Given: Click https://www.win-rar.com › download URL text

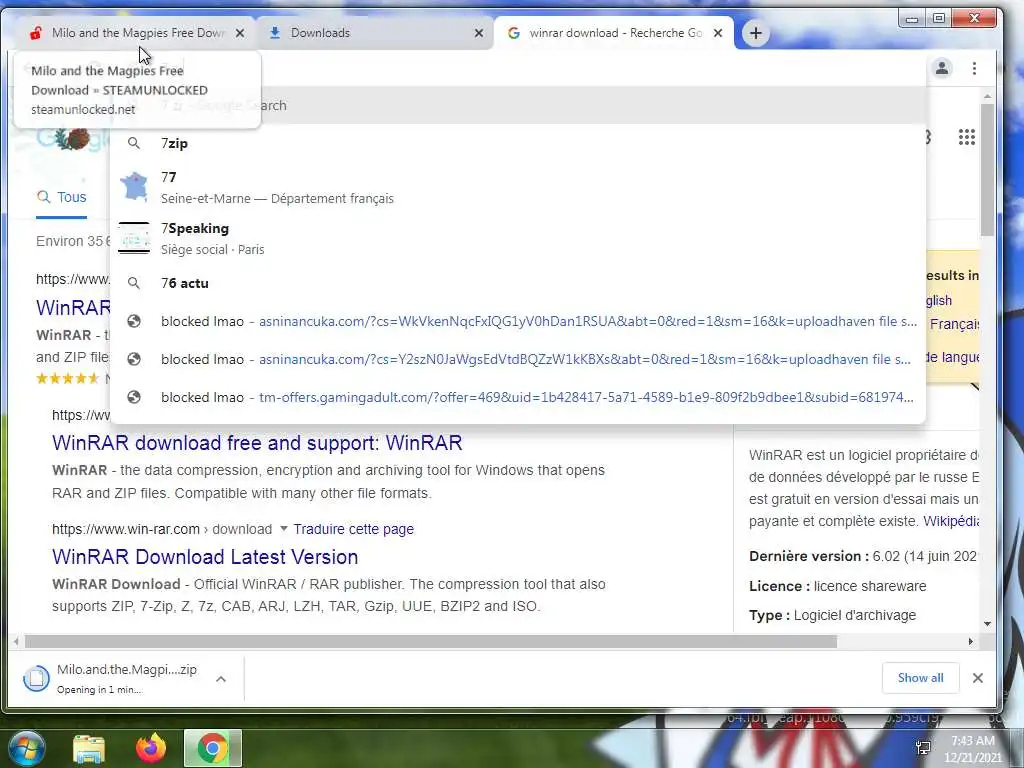Looking at the screenshot, I should coord(162,529).
